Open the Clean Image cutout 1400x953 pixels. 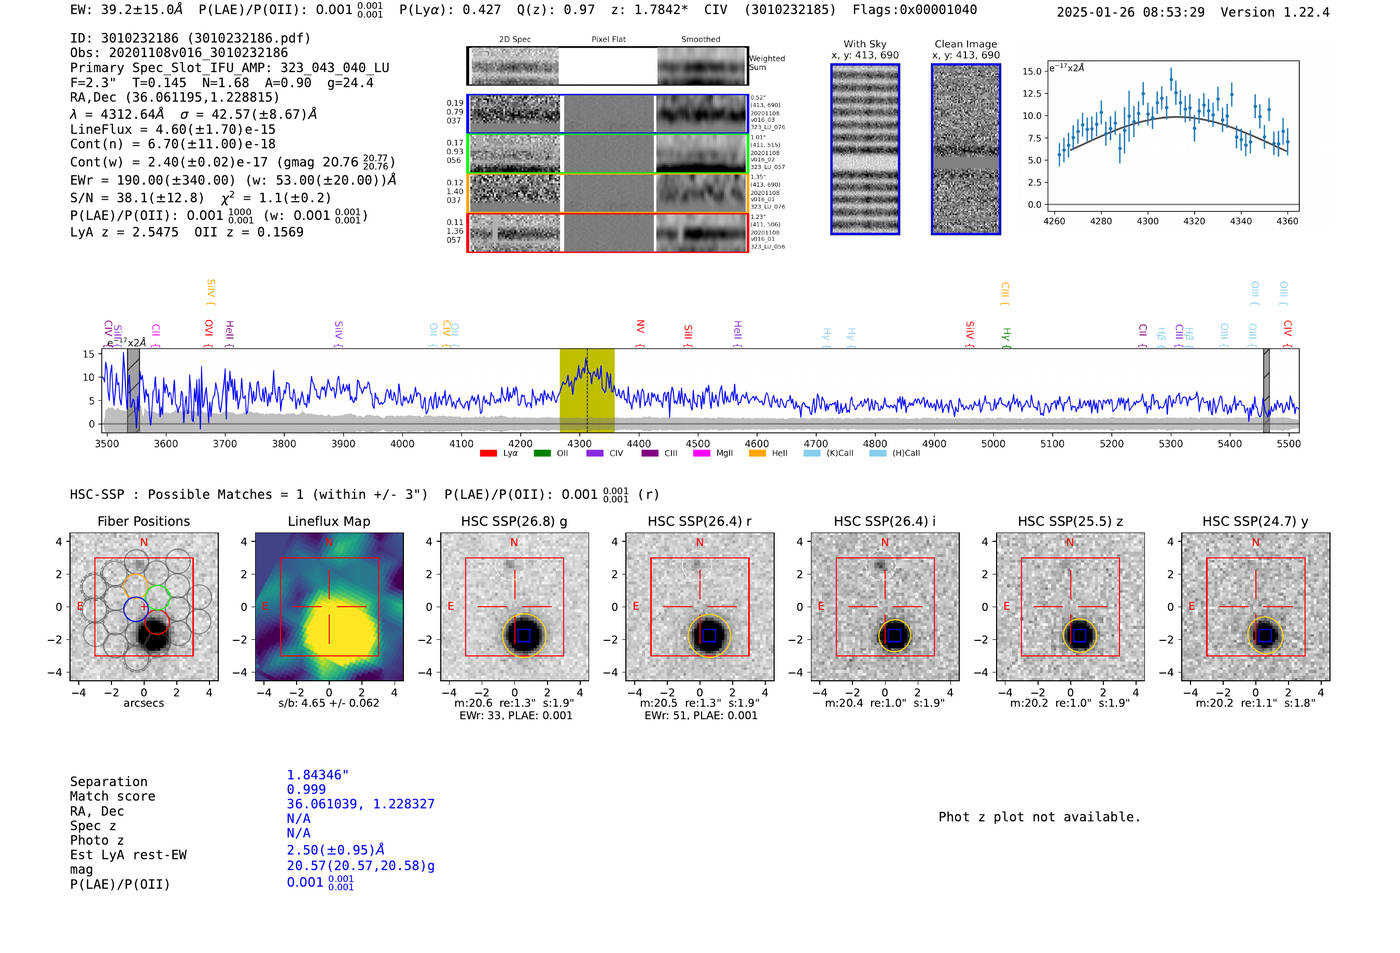coord(966,149)
